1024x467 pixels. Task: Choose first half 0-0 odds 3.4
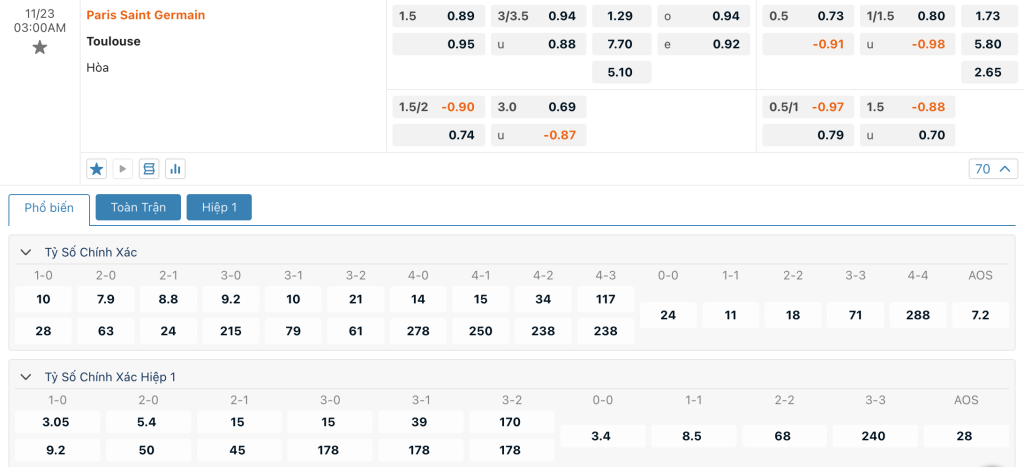coord(602,436)
